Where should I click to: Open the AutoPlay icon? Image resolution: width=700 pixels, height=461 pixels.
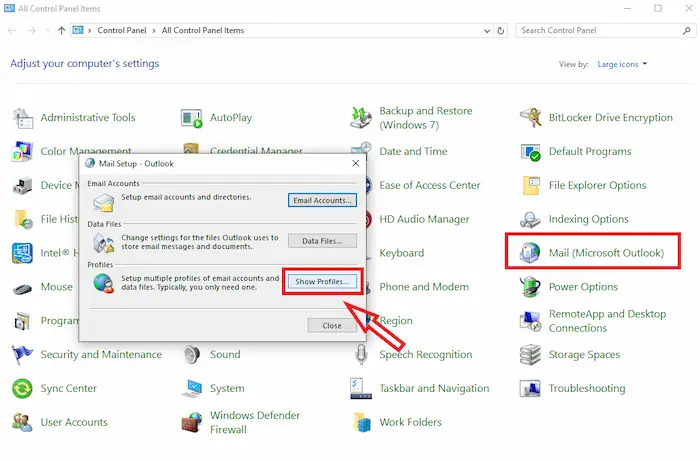point(192,118)
